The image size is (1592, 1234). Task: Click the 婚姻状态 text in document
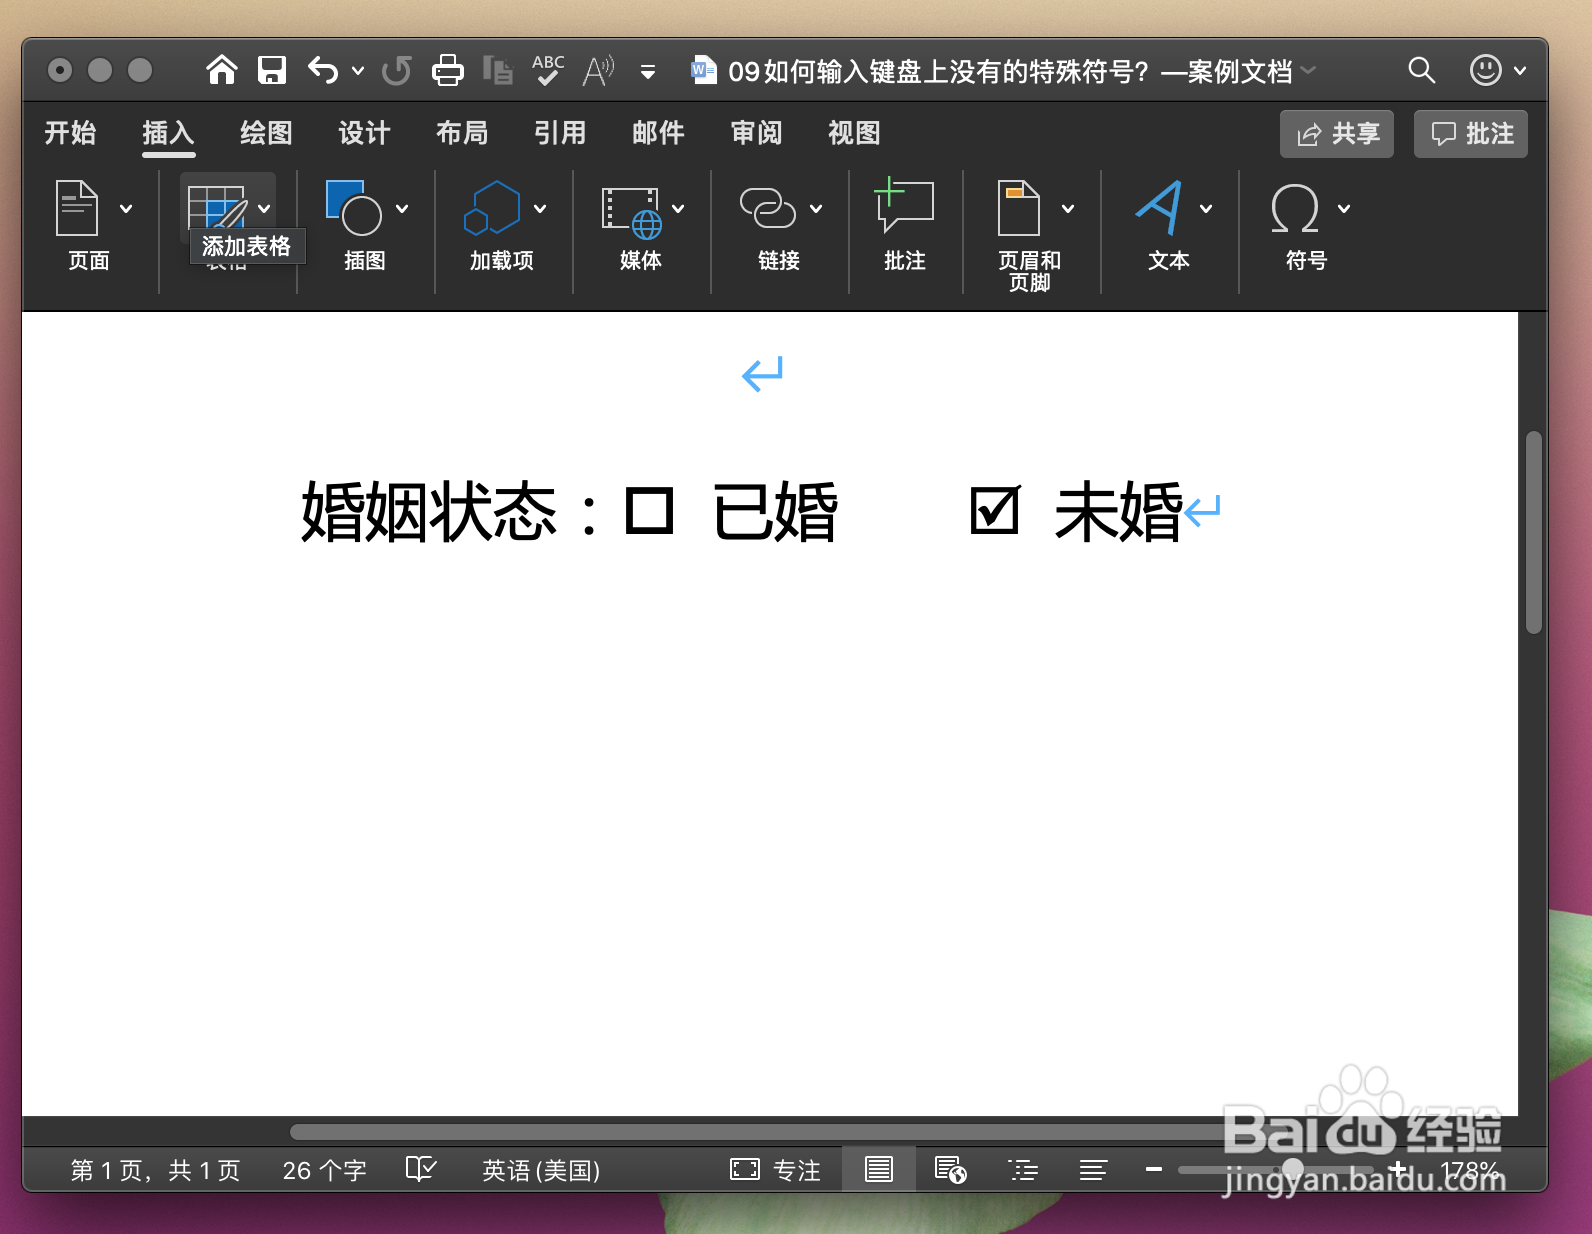pyautogui.click(x=429, y=511)
